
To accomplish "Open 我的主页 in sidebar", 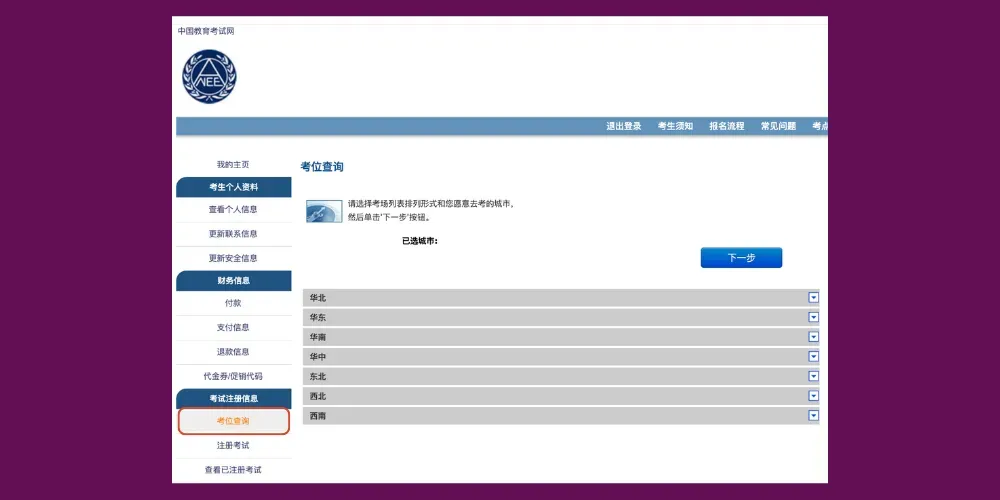I will coord(233,164).
